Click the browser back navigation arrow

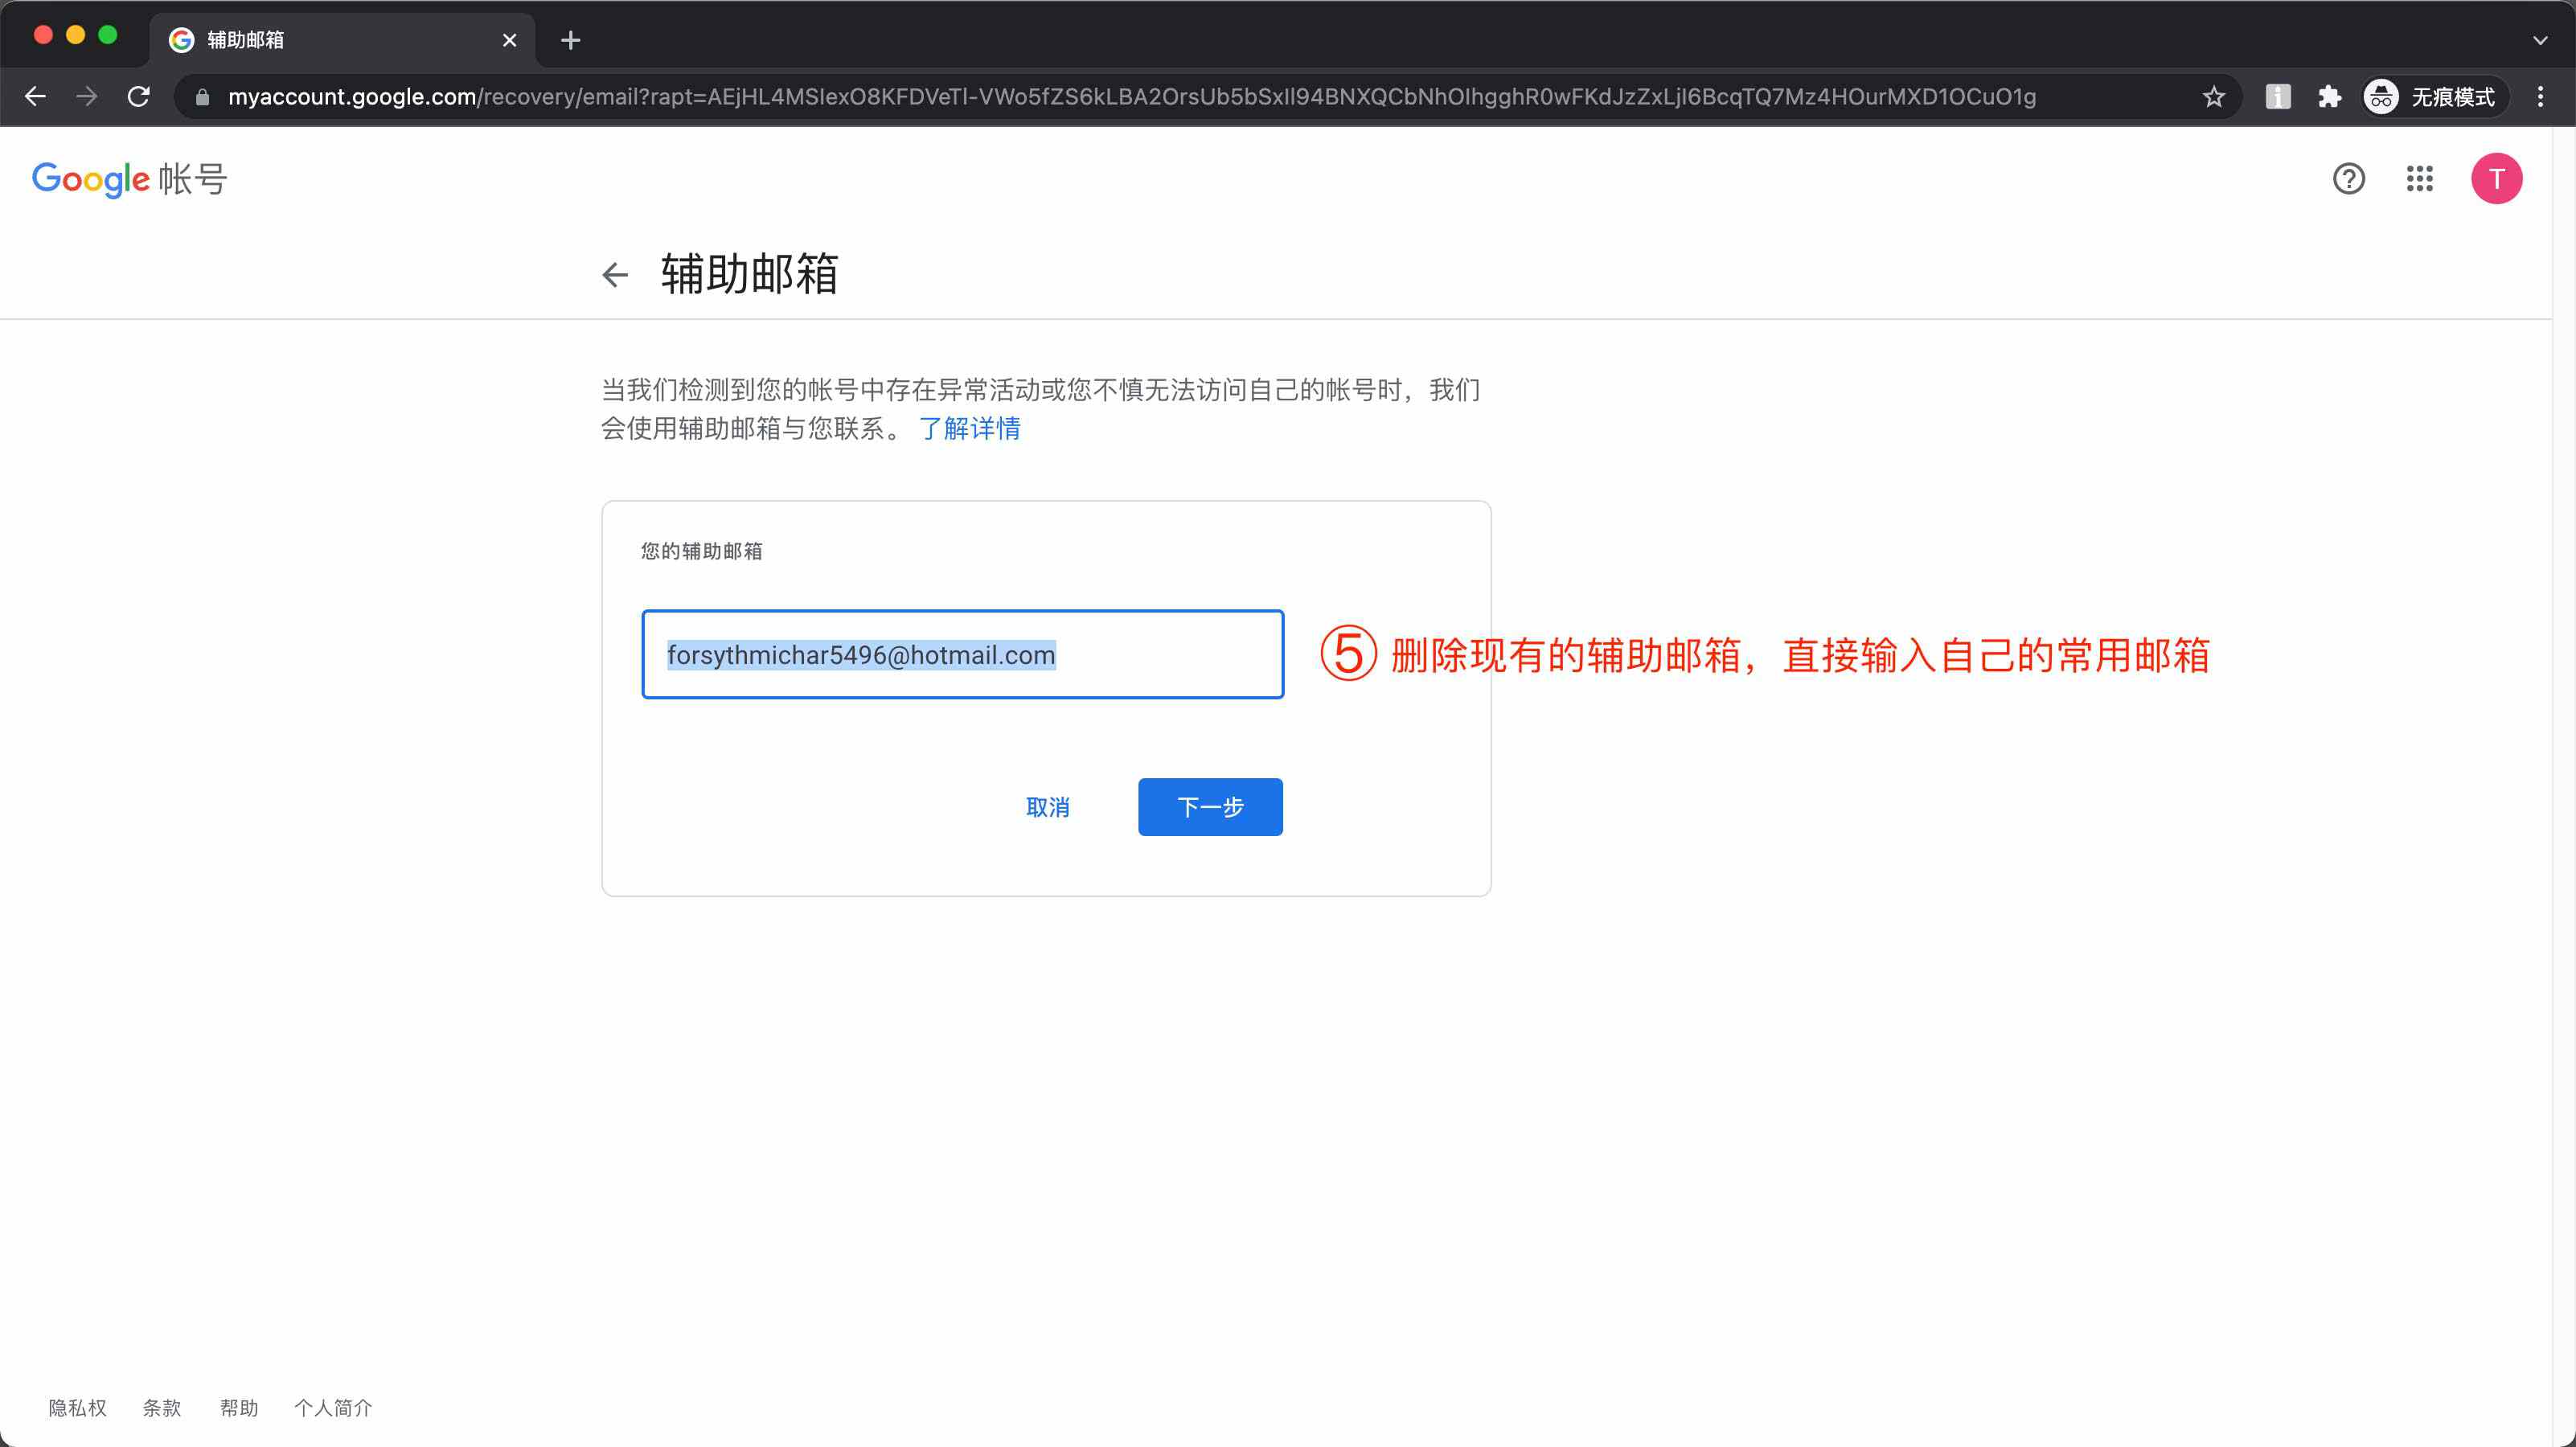click(36, 96)
